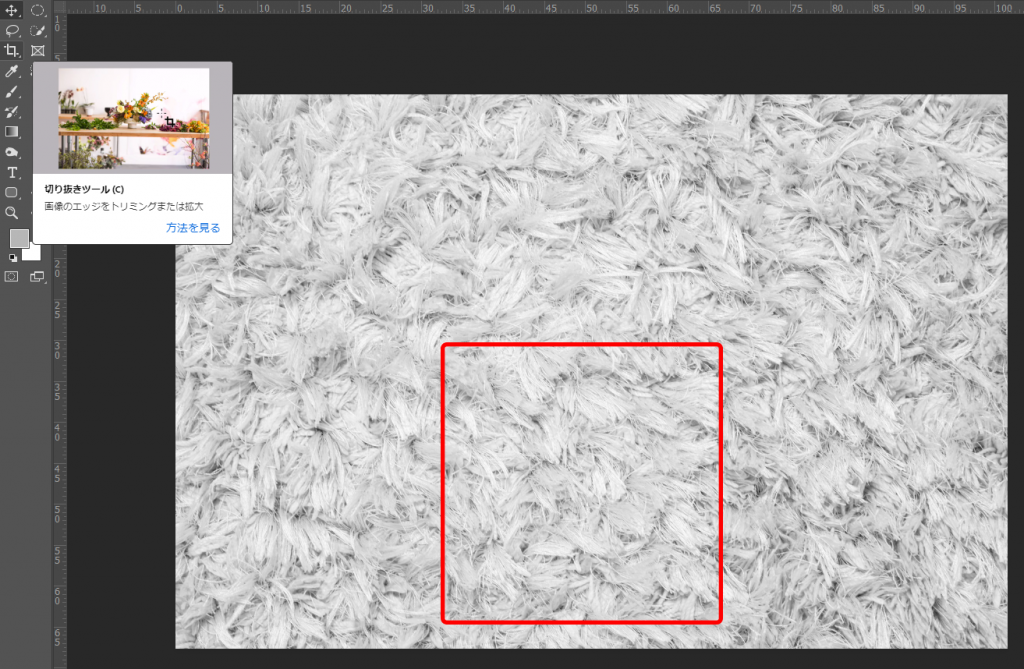This screenshot has width=1024, height=669.
Task: Select the Quick Selection tool
Action: click(x=38, y=30)
